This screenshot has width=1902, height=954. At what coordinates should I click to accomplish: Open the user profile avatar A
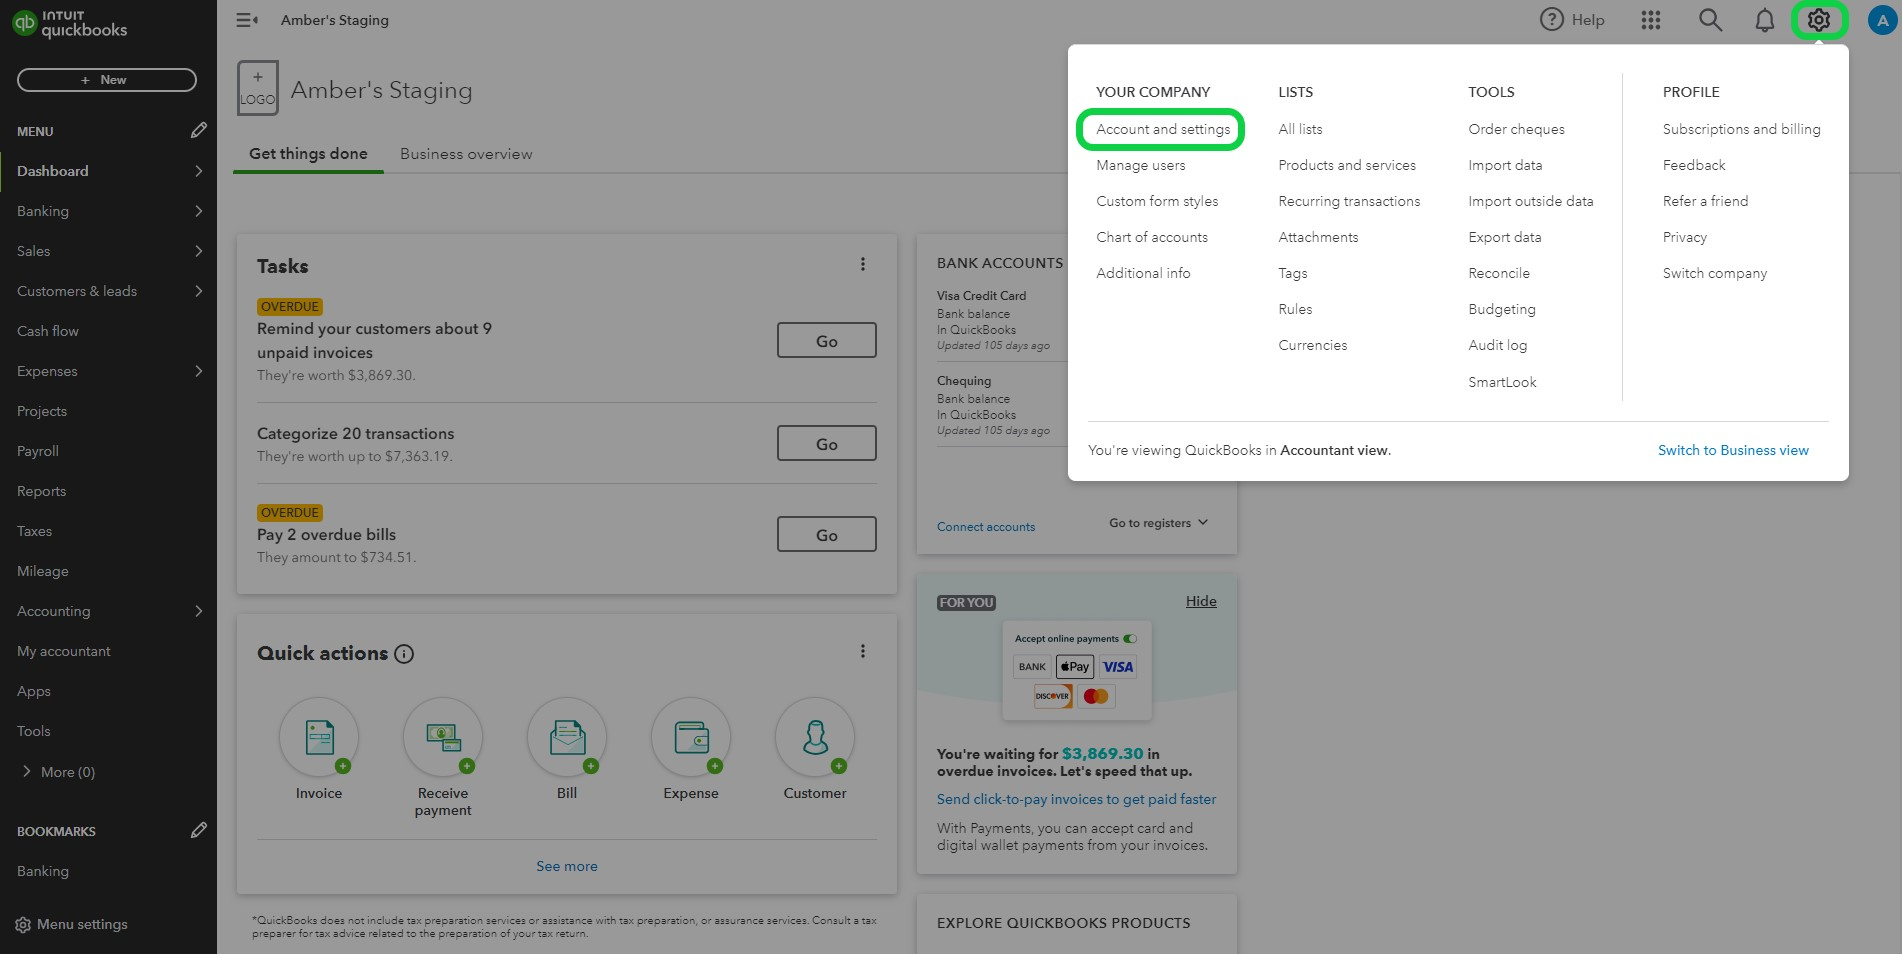(1882, 20)
